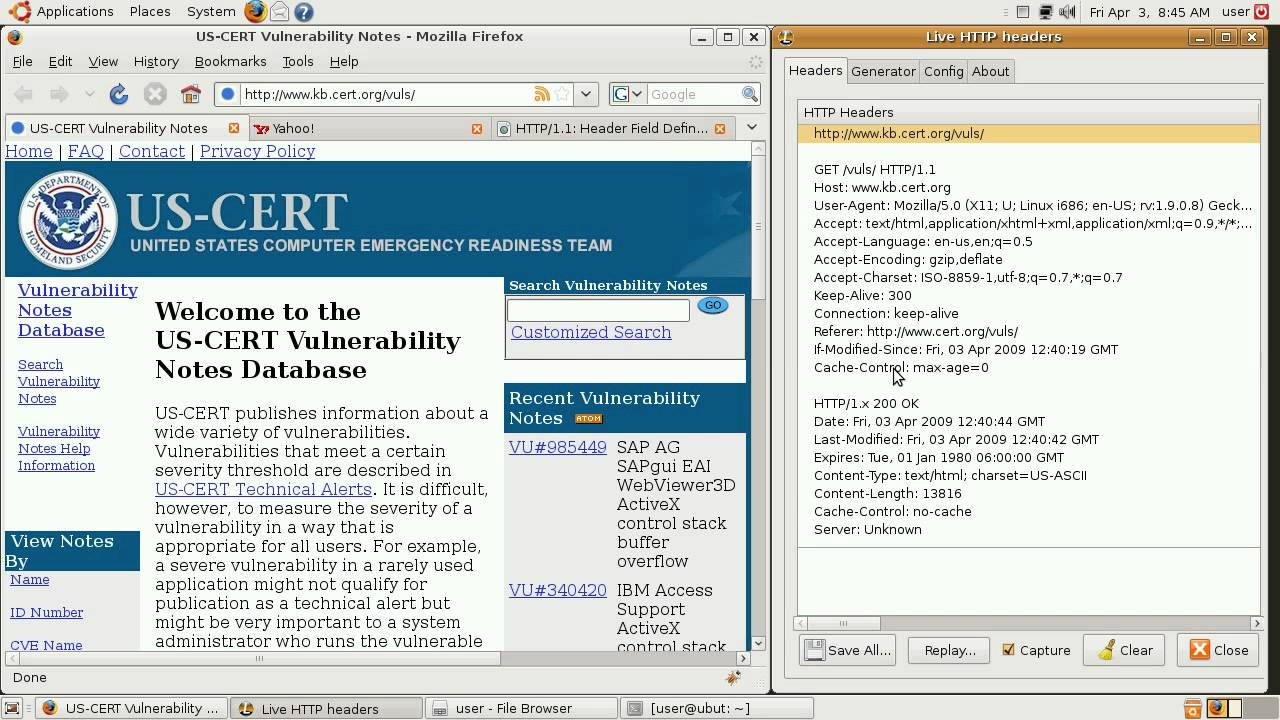Screen dimensions: 1280x720
Task: Open vulnerability note VU#340420
Action: click(558, 590)
